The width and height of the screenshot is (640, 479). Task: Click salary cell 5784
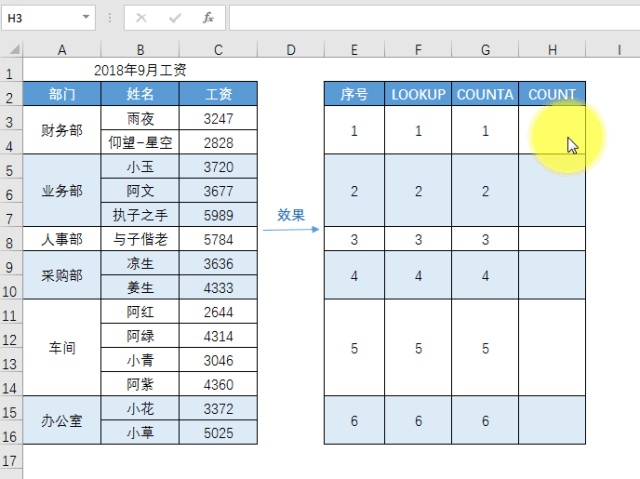(218, 239)
